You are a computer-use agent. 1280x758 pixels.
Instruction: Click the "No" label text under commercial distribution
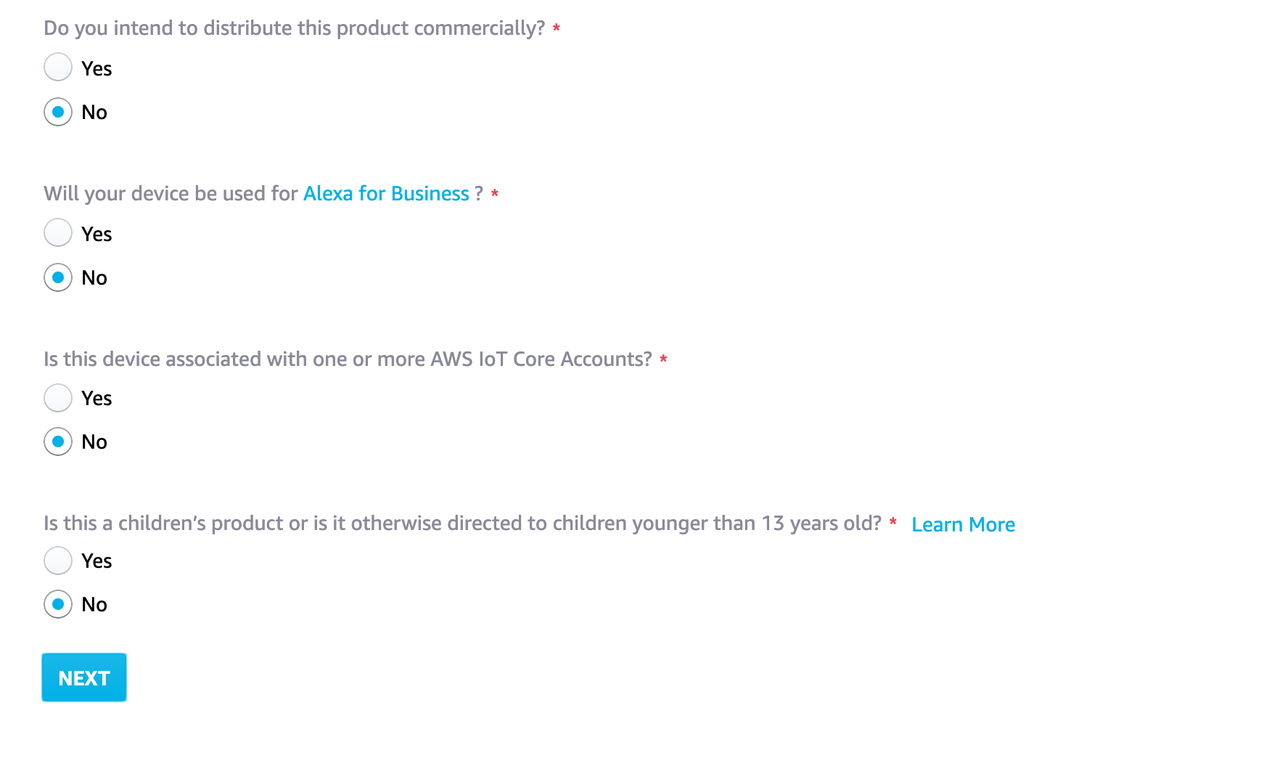94,112
